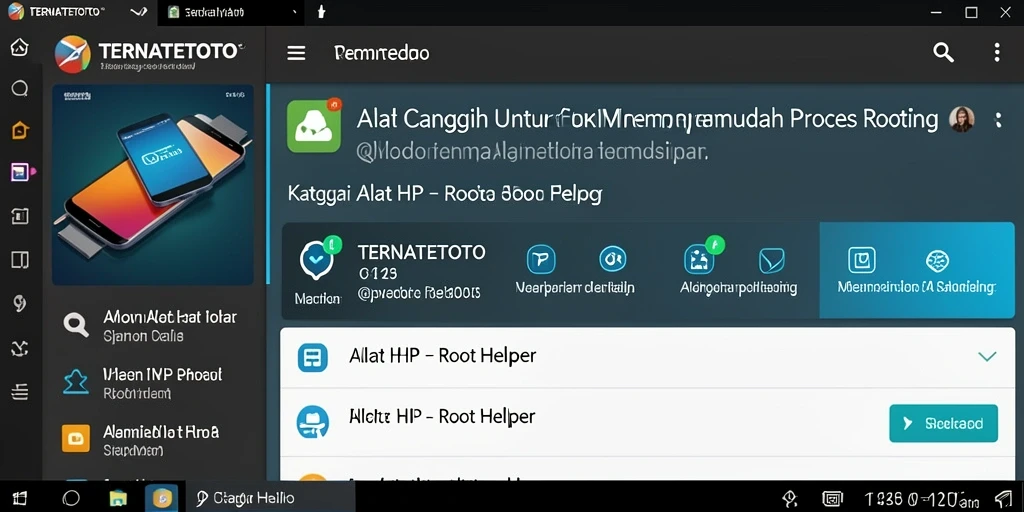Click the pink image icon in left sidebar

coord(21,172)
